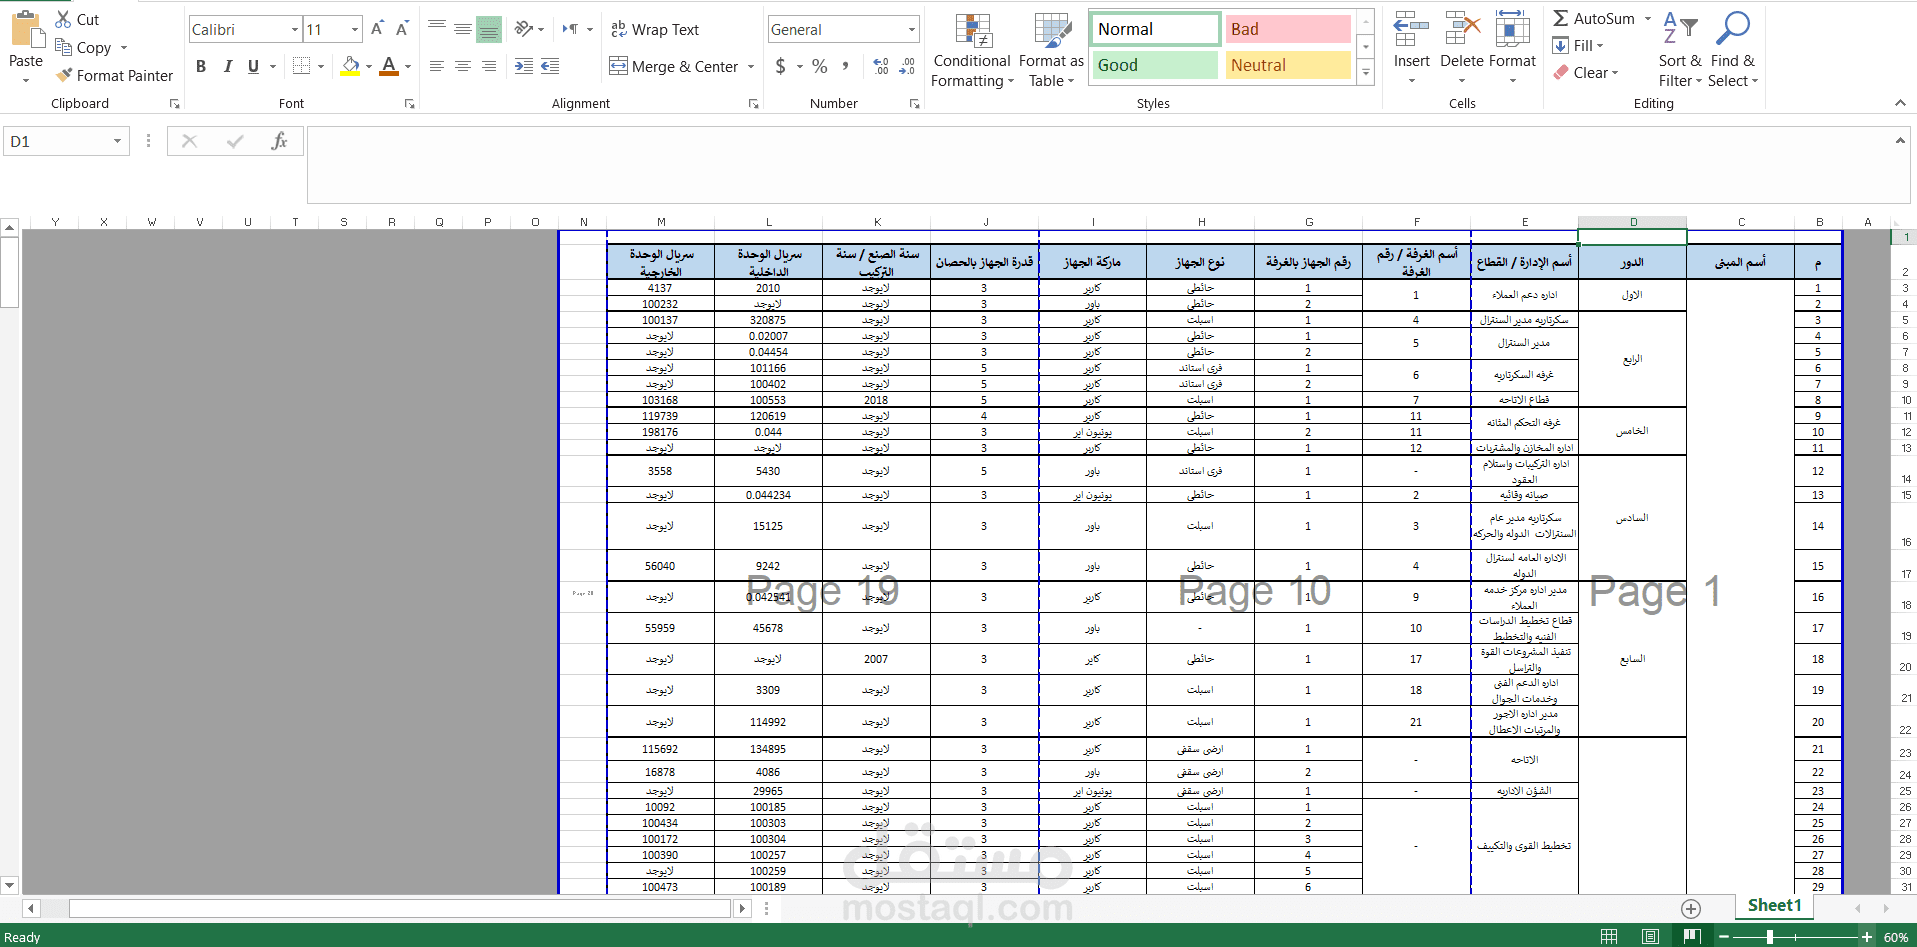Toggle Bold formatting
The image size is (1917, 947).
click(201, 66)
